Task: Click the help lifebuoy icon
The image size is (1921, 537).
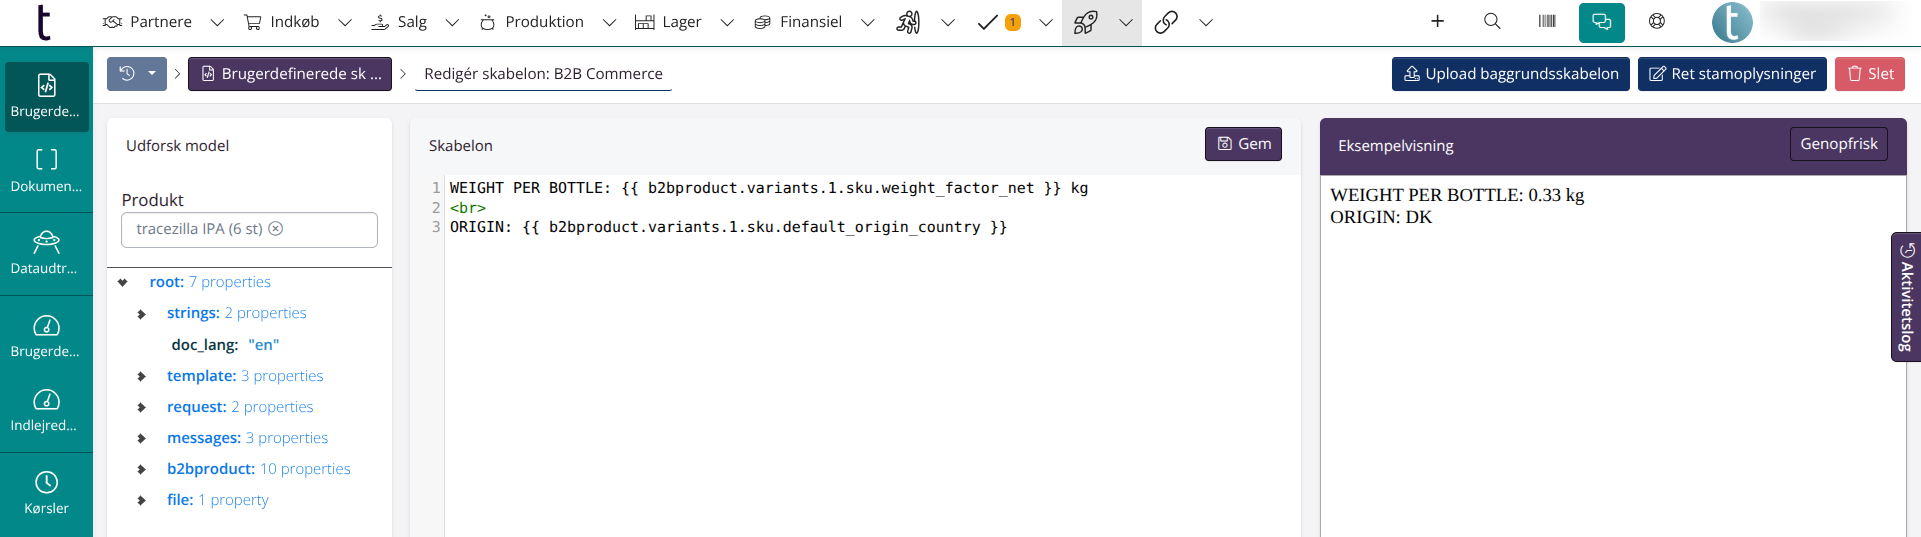Action: click(1657, 21)
